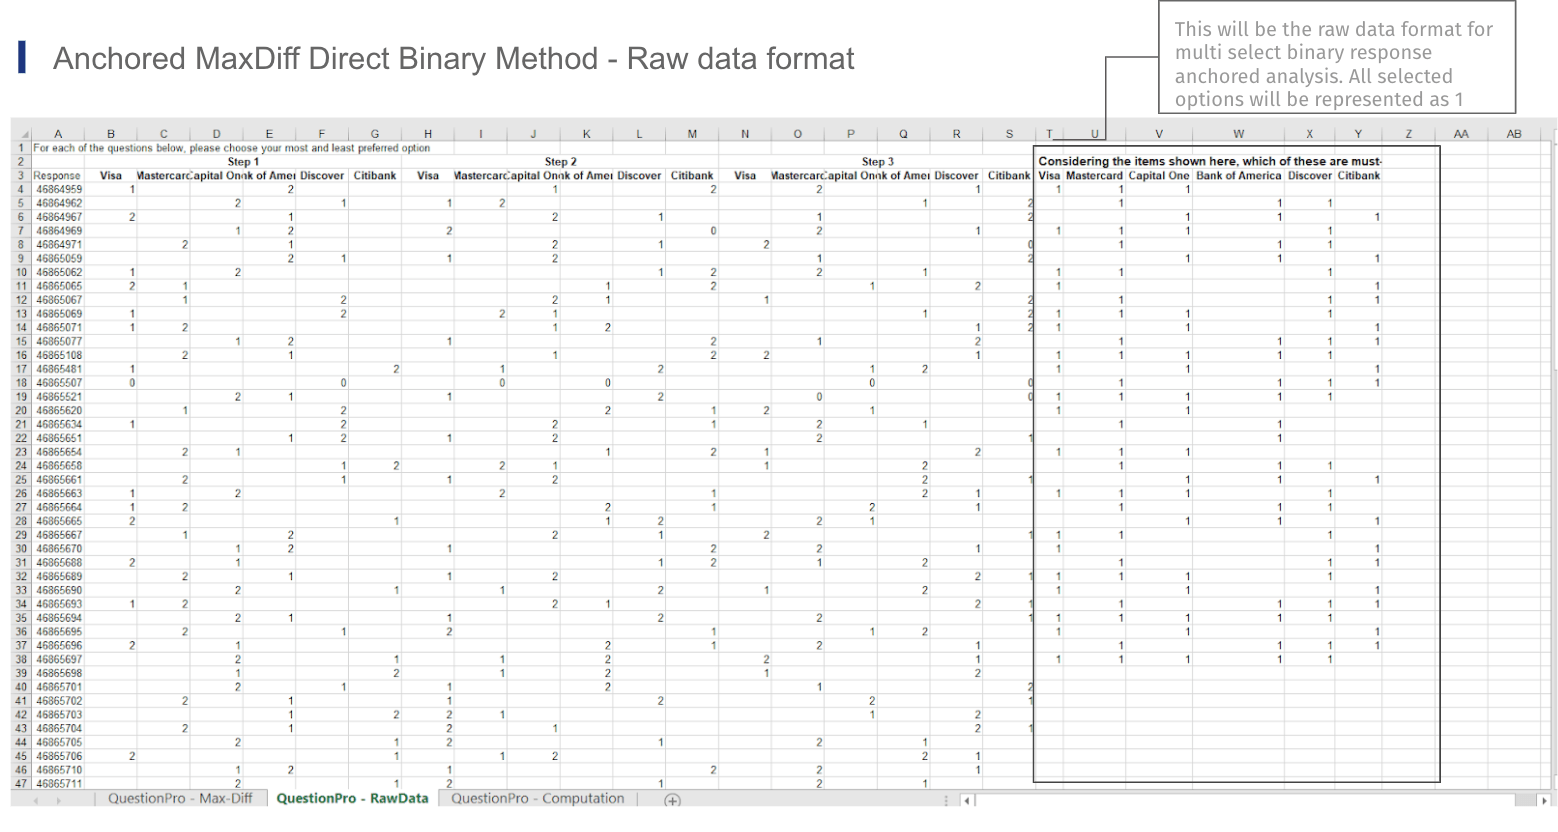This screenshot has width=1558, height=832.
Task: Click response ID 46865108
Action: tap(58, 355)
